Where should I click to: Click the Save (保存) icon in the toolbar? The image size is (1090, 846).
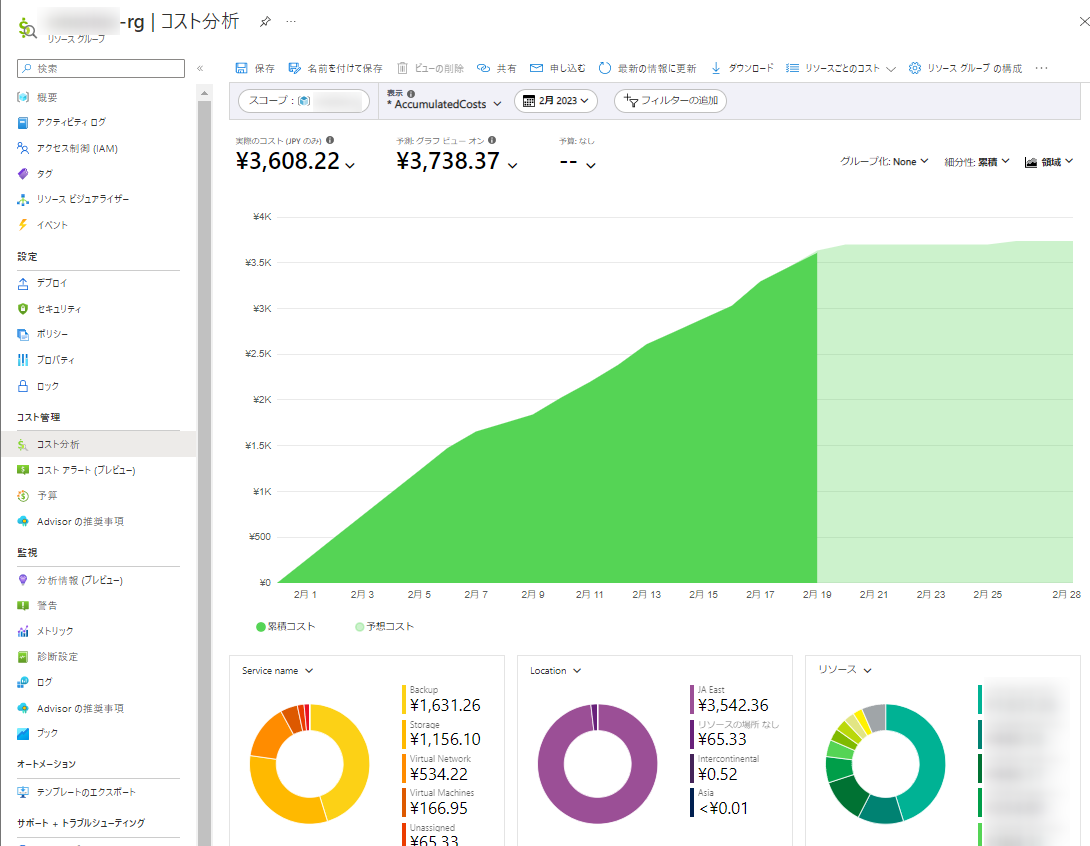(241, 67)
